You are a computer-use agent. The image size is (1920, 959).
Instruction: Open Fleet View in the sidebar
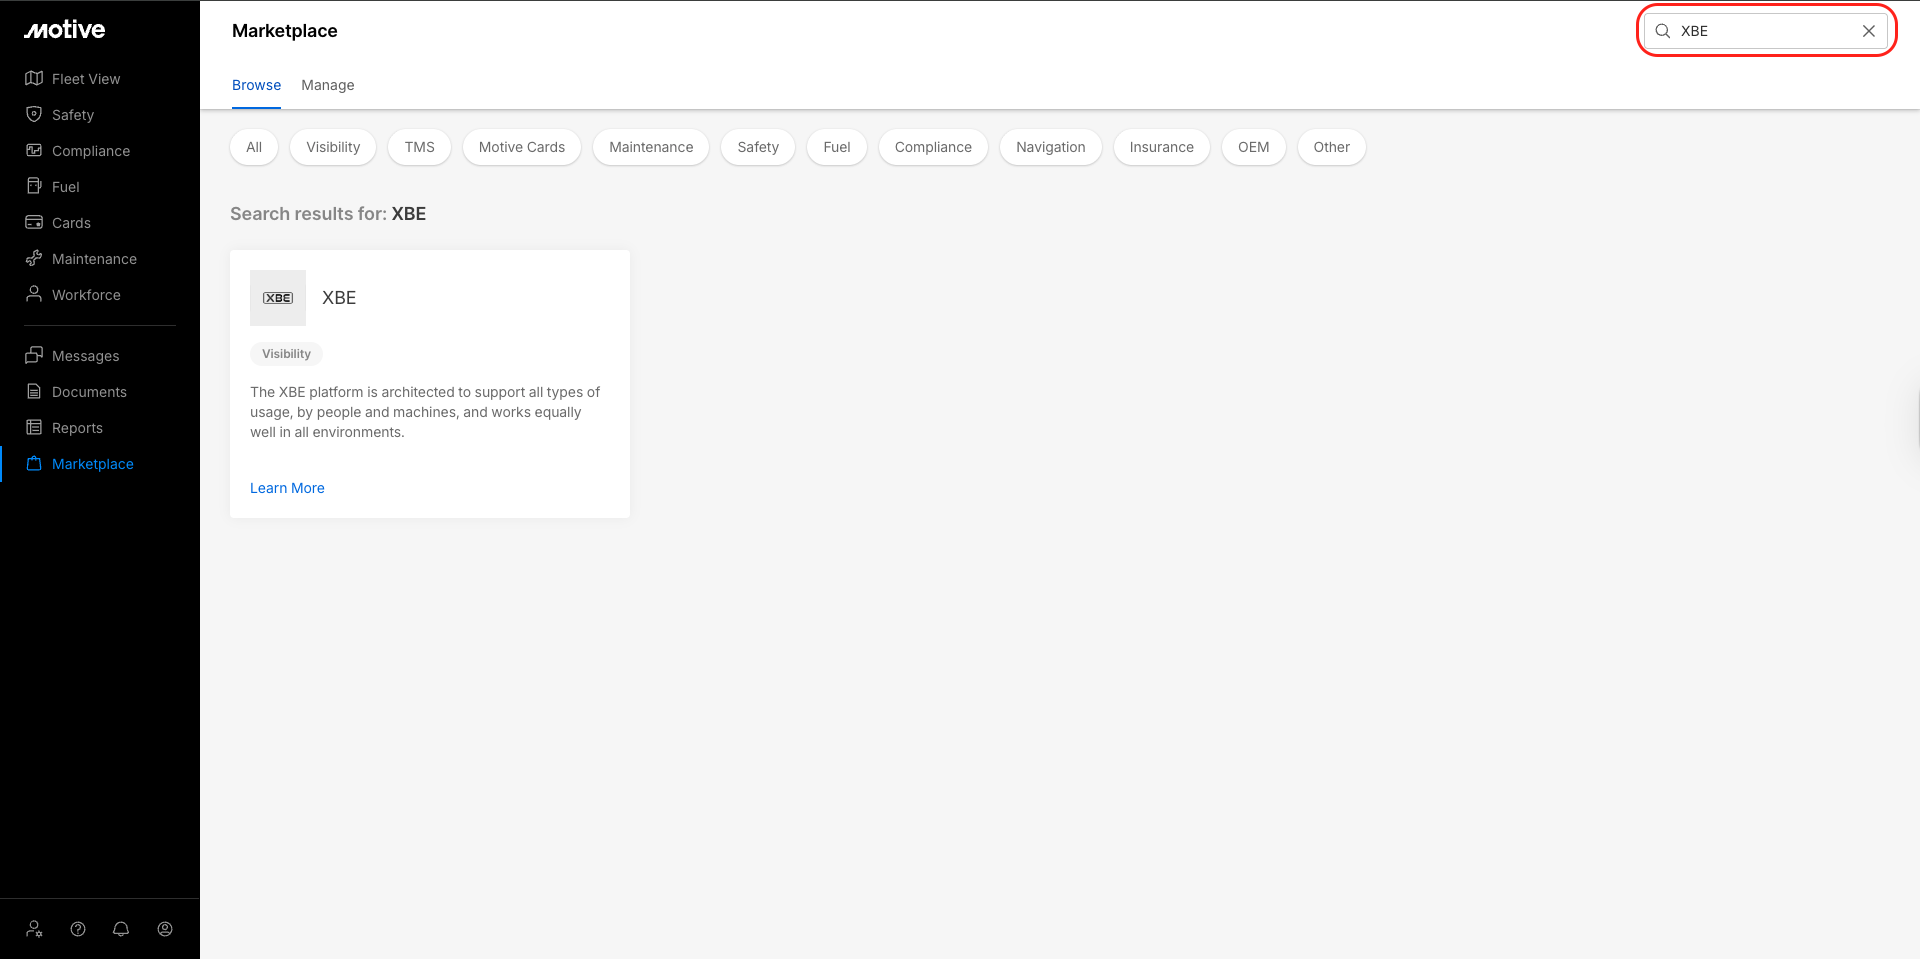[x=86, y=79]
